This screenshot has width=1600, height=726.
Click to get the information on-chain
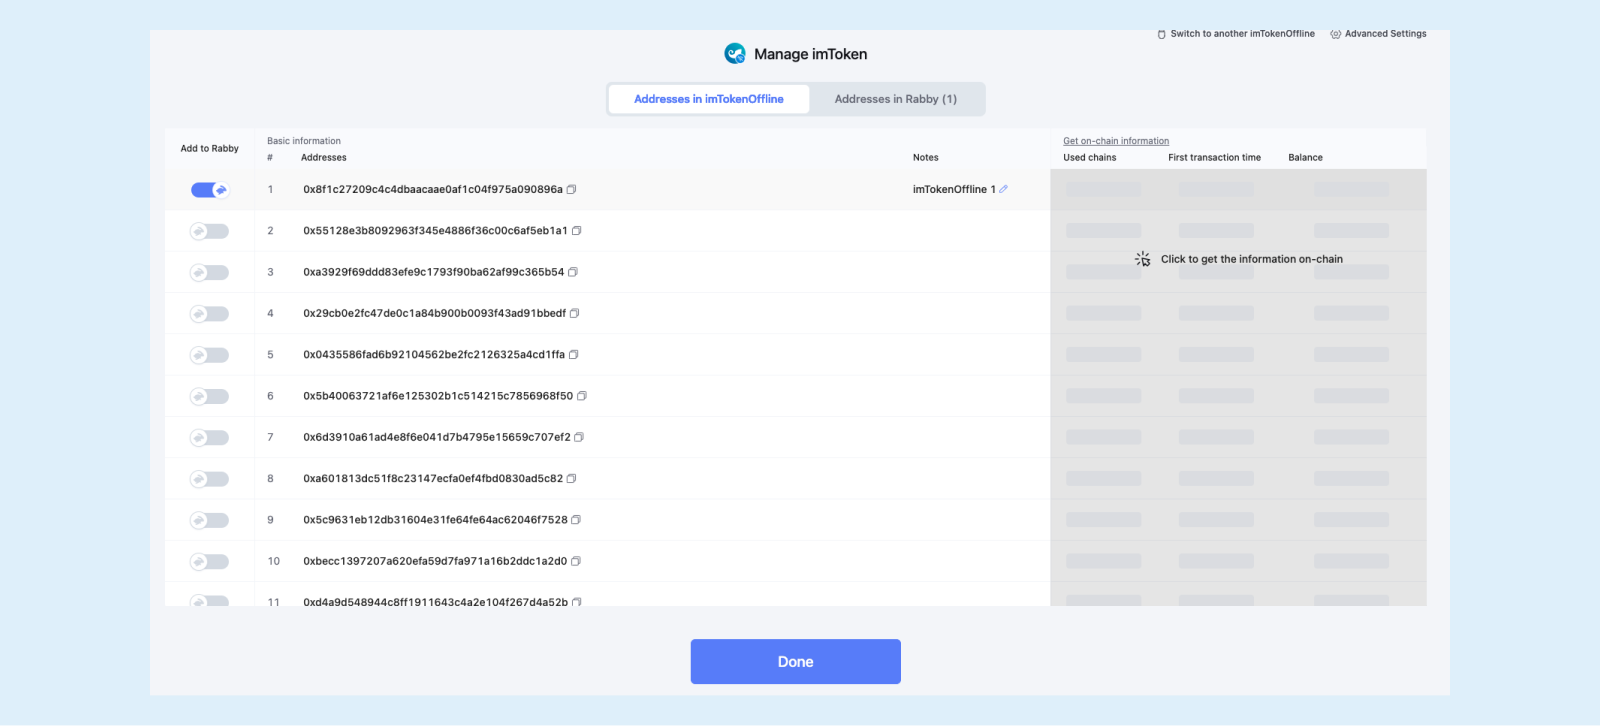point(1252,259)
